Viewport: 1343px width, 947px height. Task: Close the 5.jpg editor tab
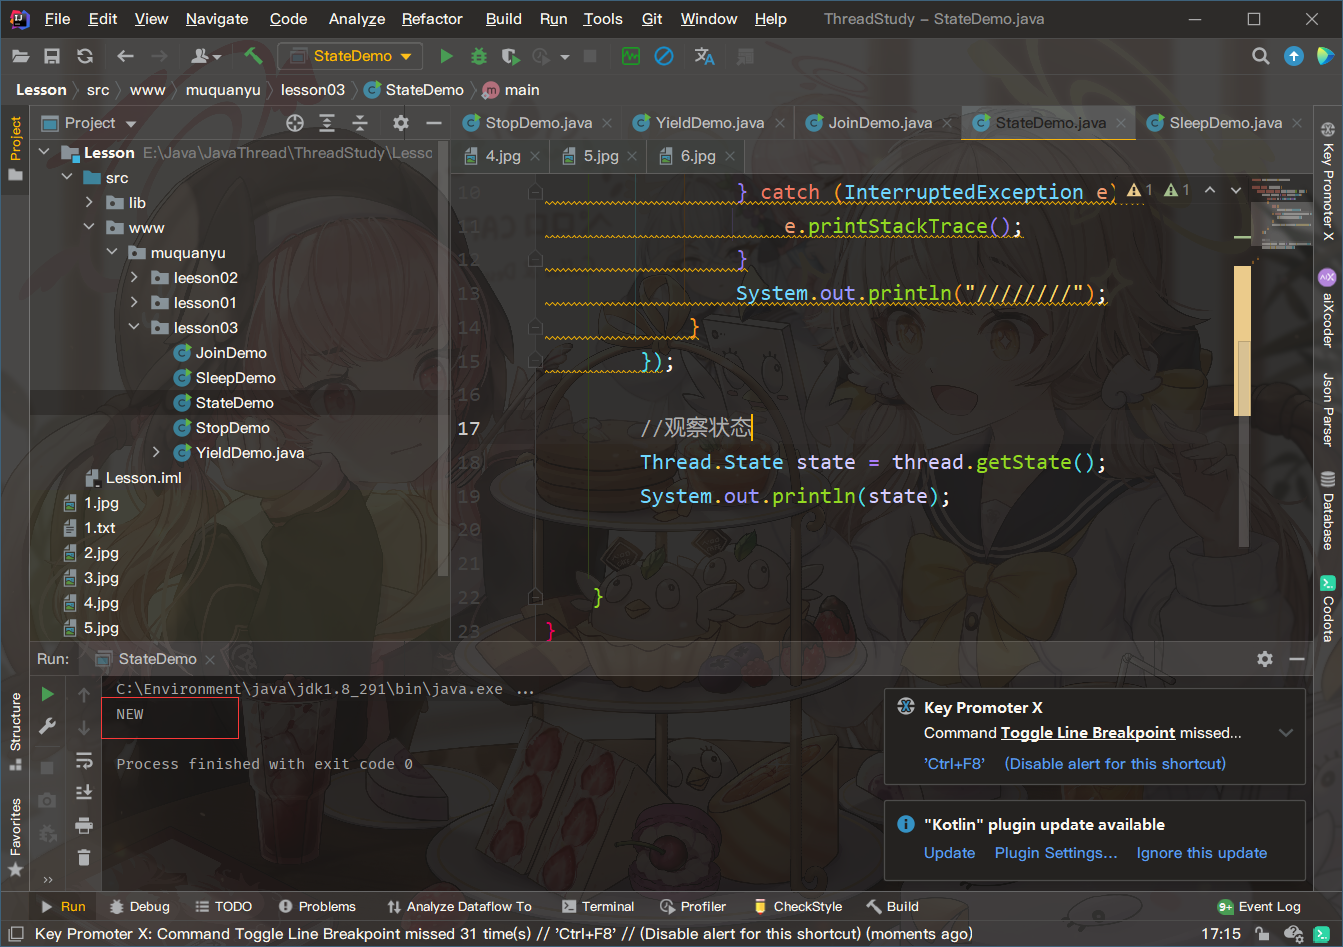[x=632, y=157]
